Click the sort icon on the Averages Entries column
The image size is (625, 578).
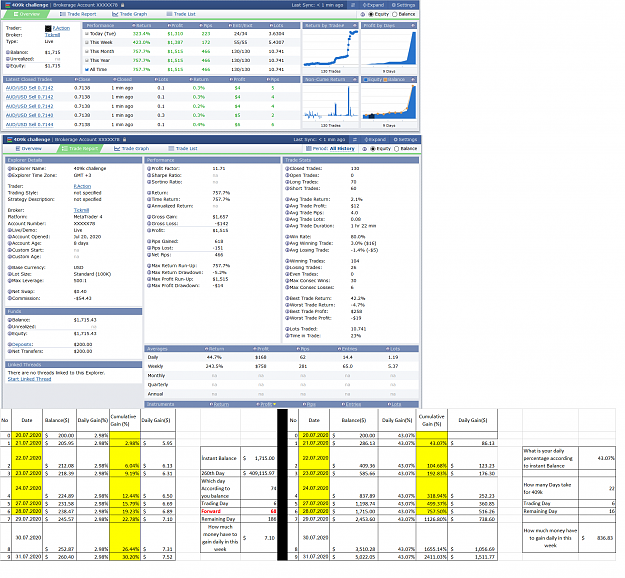339,349
